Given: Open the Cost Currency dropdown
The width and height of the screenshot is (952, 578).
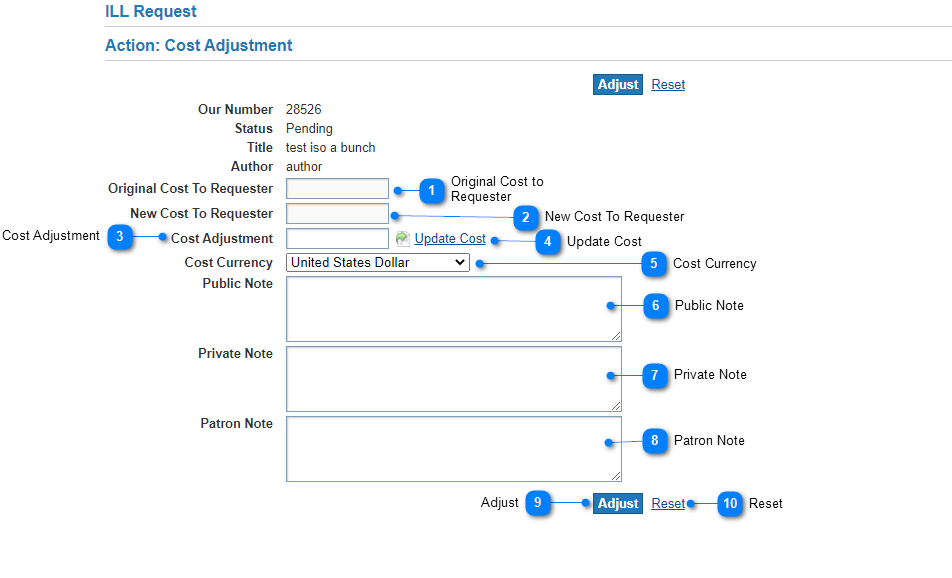Looking at the screenshot, I should coord(377,263).
